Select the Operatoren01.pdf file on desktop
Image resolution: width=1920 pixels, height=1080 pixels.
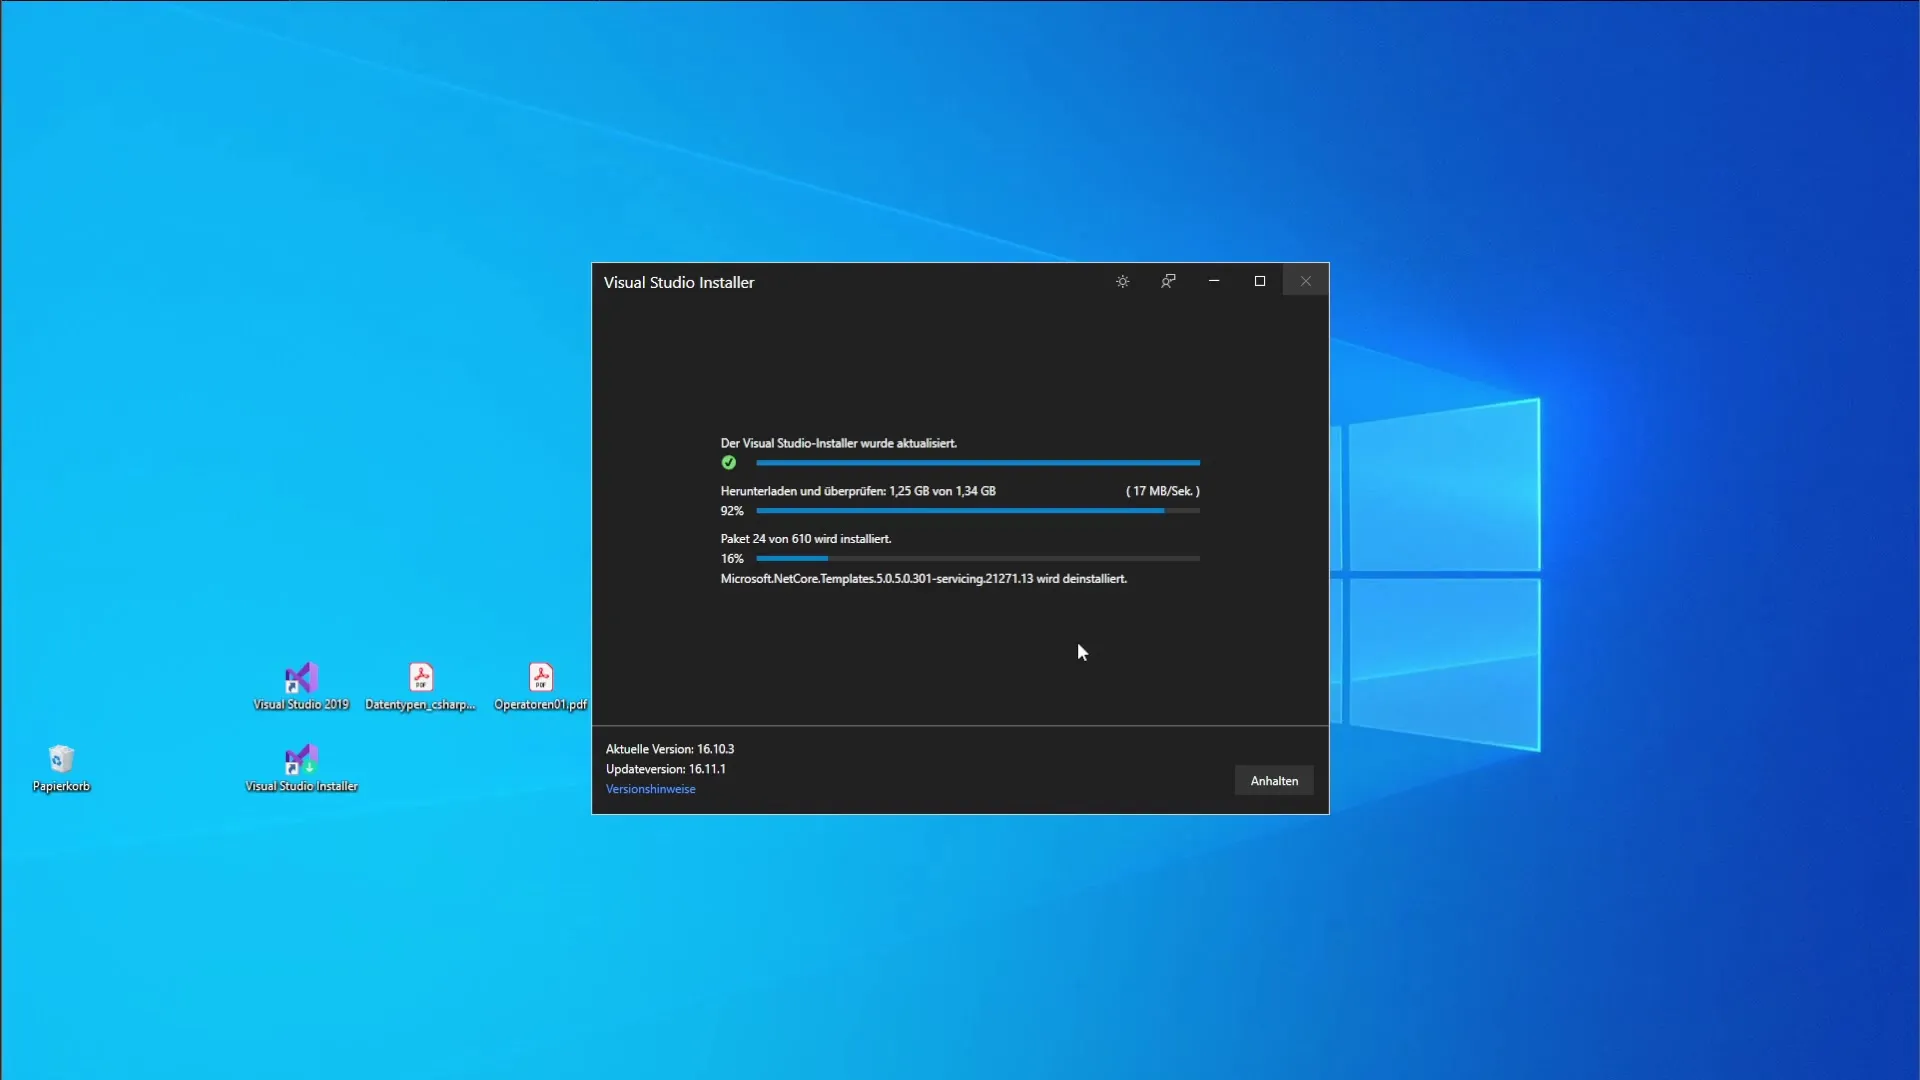click(541, 686)
